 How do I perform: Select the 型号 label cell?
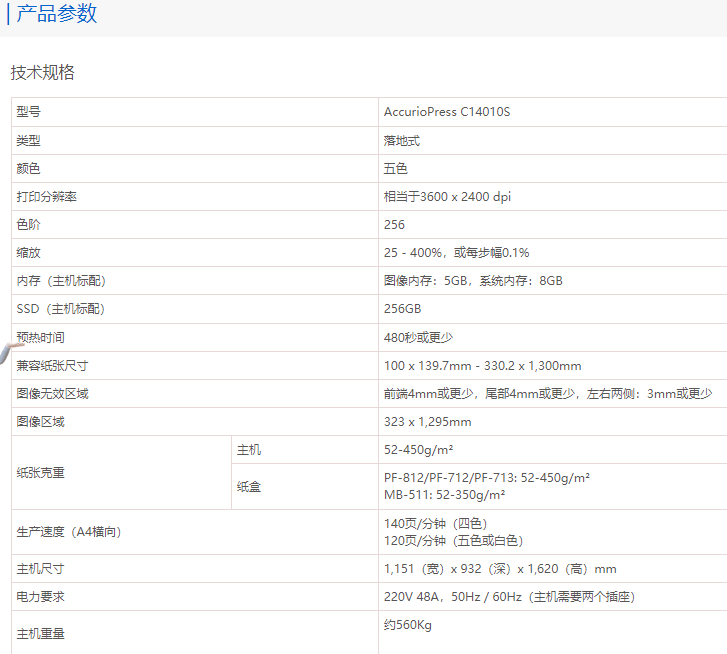28,112
